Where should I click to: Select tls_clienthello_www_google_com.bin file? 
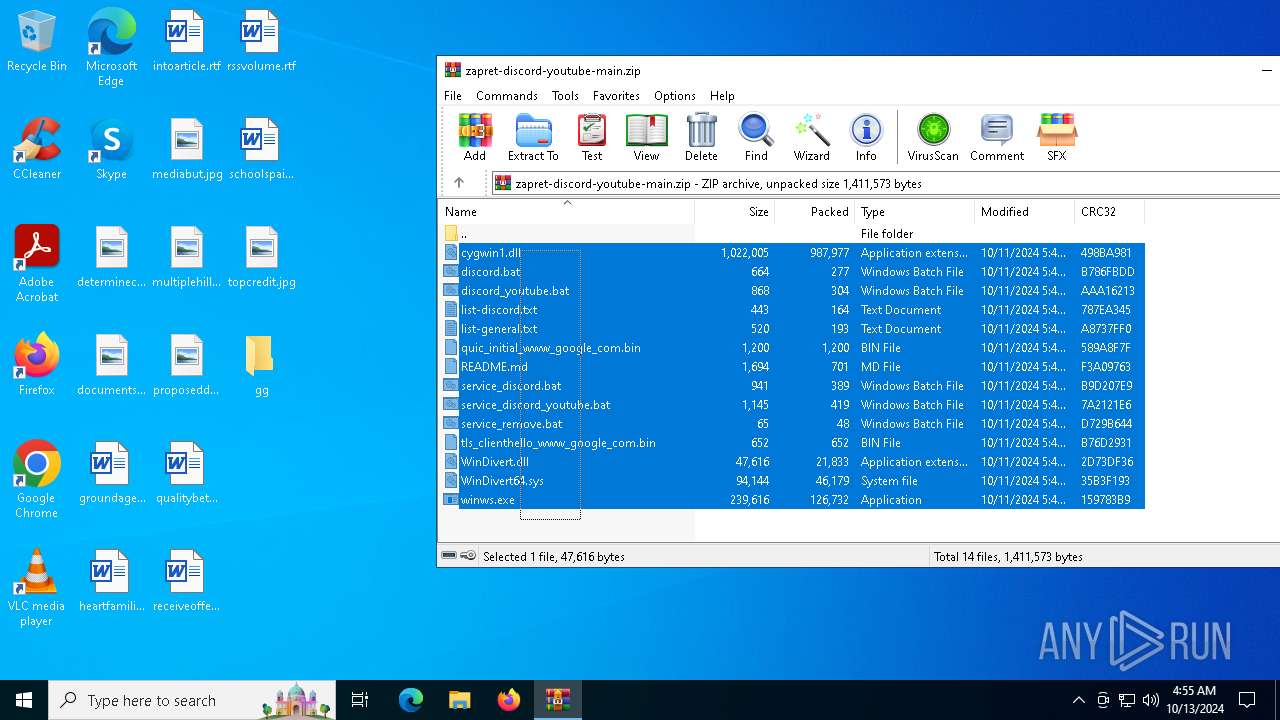click(792, 443)
